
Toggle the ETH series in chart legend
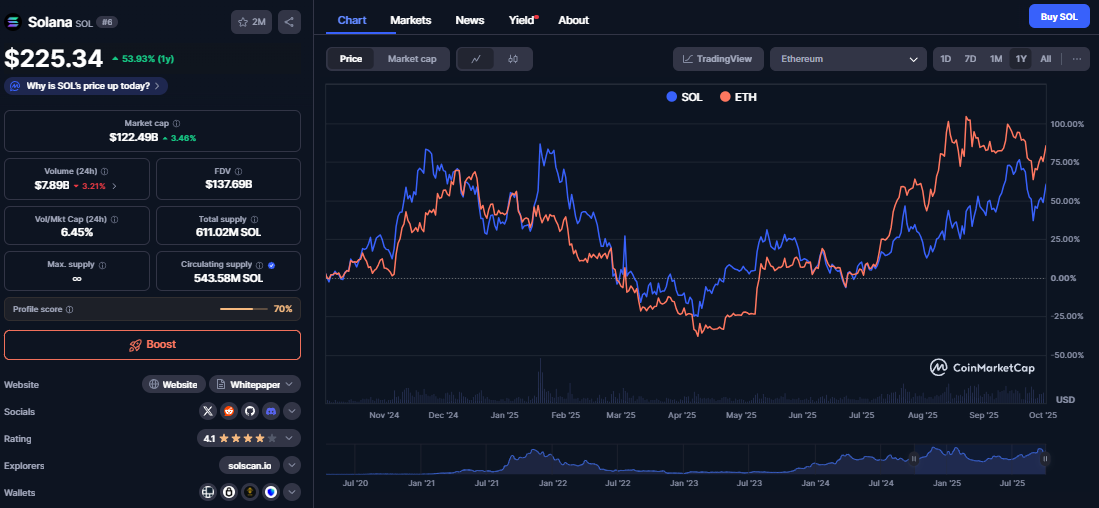(x=738, y=97)
